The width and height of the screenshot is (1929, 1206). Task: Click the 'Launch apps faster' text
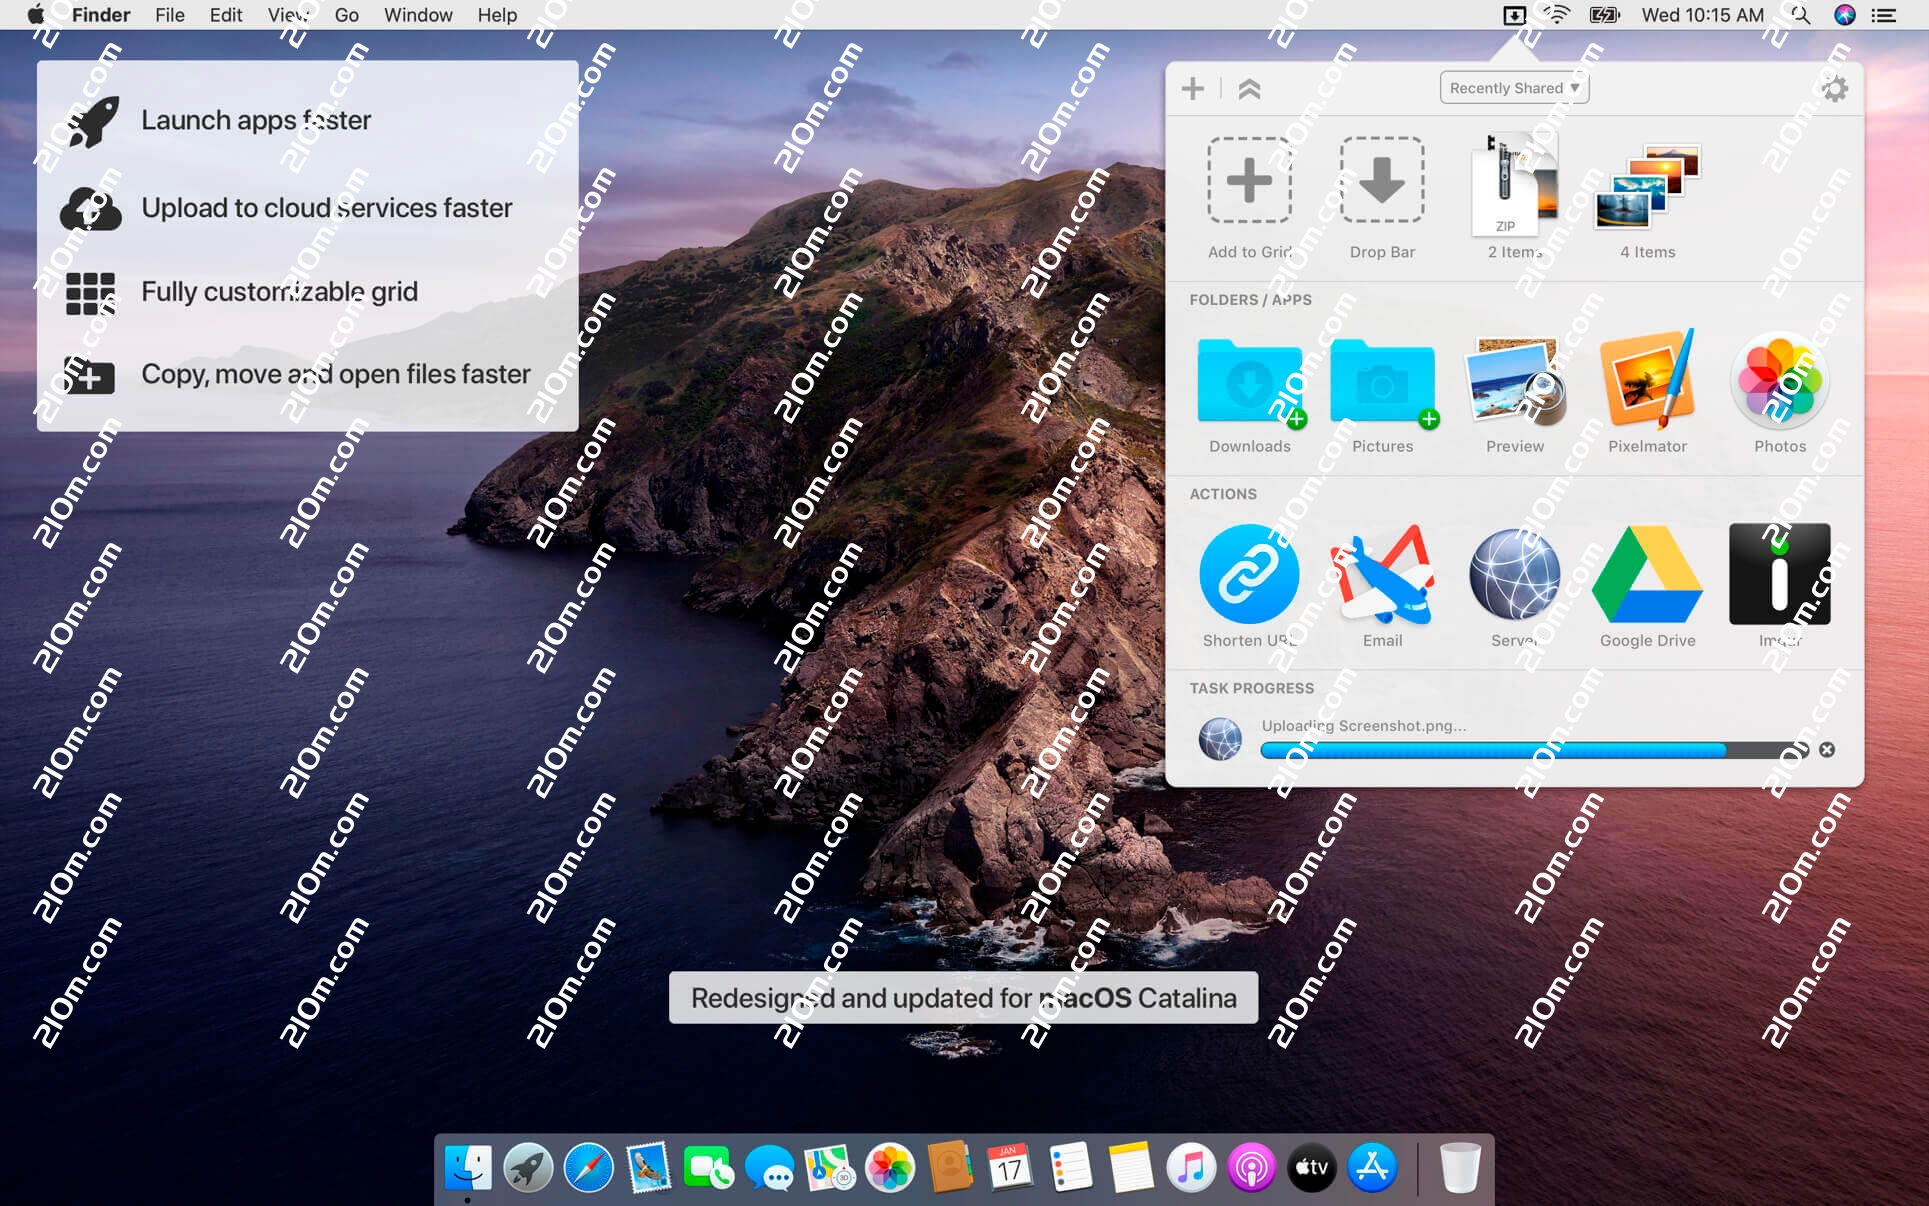[256, 120]
